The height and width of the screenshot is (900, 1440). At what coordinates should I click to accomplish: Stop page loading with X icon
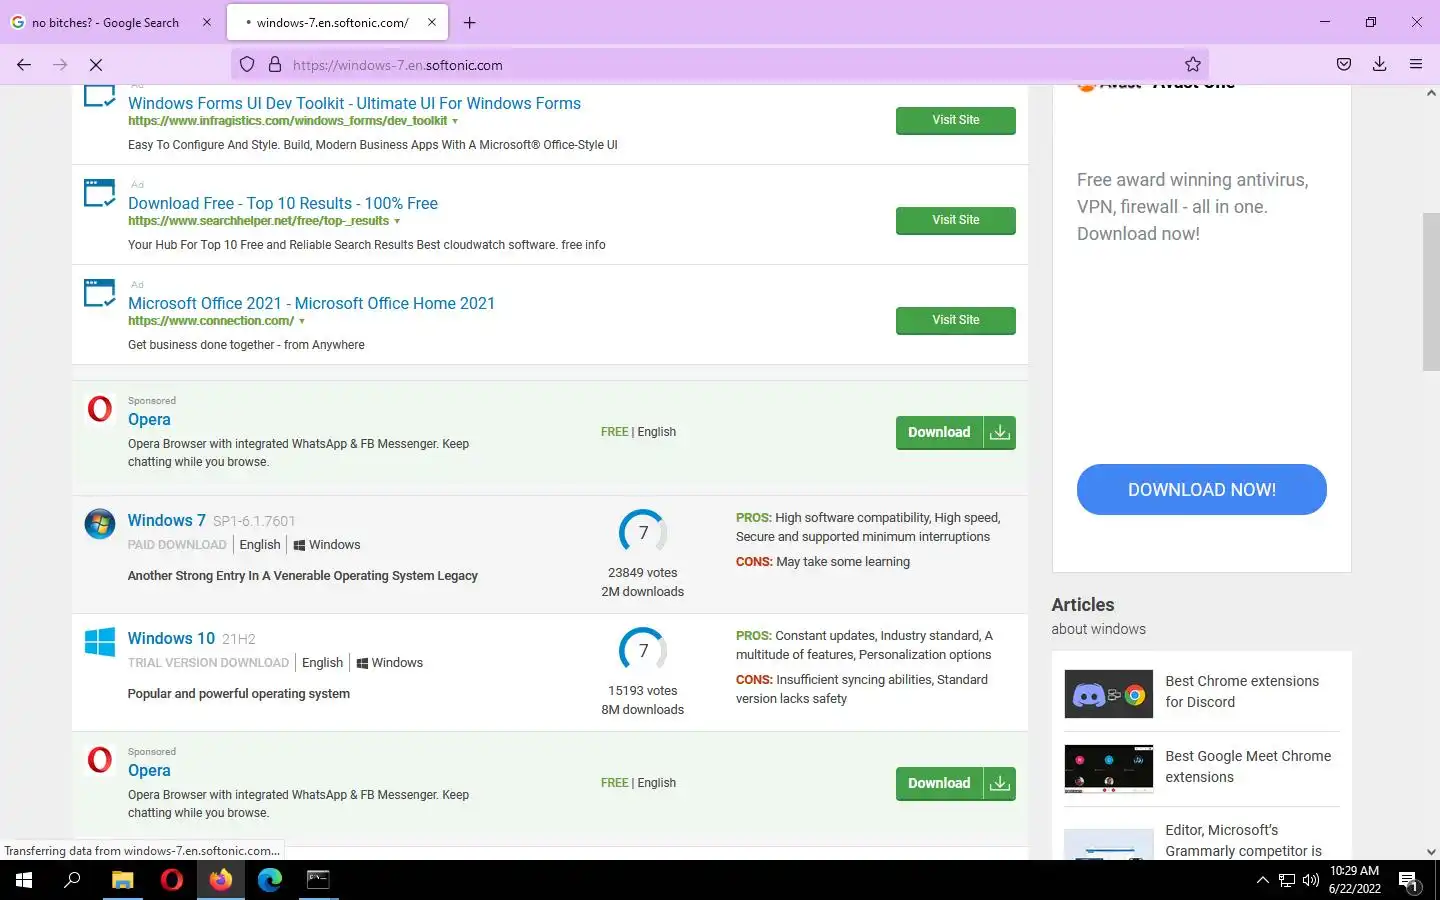[x=96, y=65]
